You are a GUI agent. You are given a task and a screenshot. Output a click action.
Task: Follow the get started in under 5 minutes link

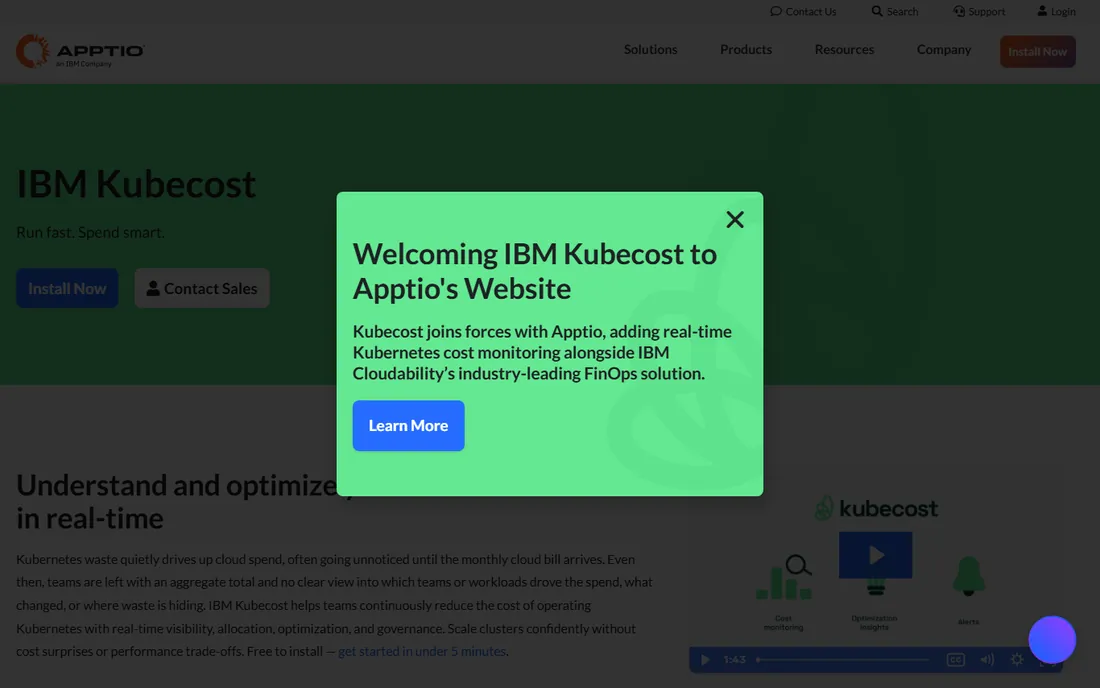tap(422, 652)
